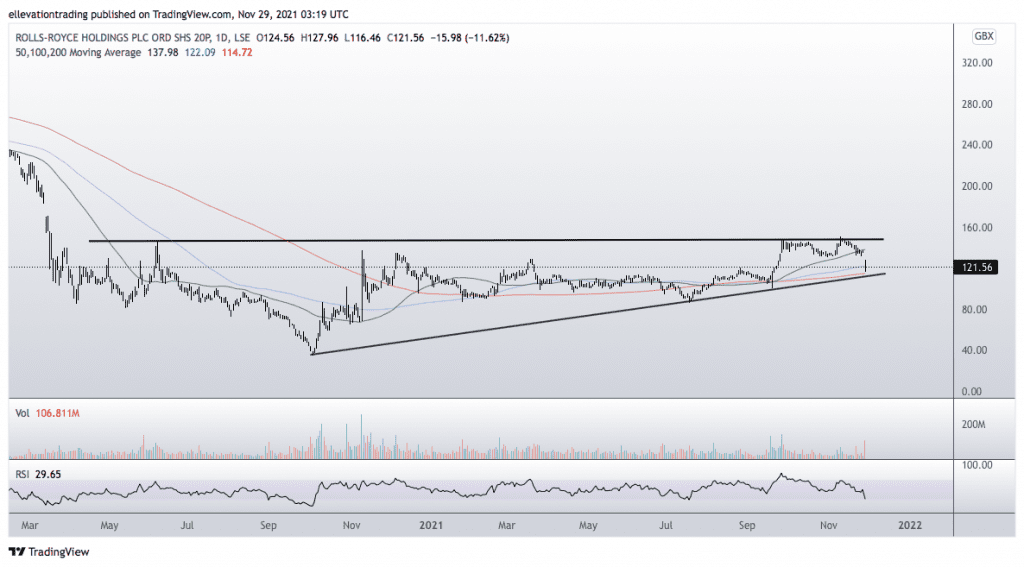
Task: Click the first Sep label on time axis
Action: 268,525
